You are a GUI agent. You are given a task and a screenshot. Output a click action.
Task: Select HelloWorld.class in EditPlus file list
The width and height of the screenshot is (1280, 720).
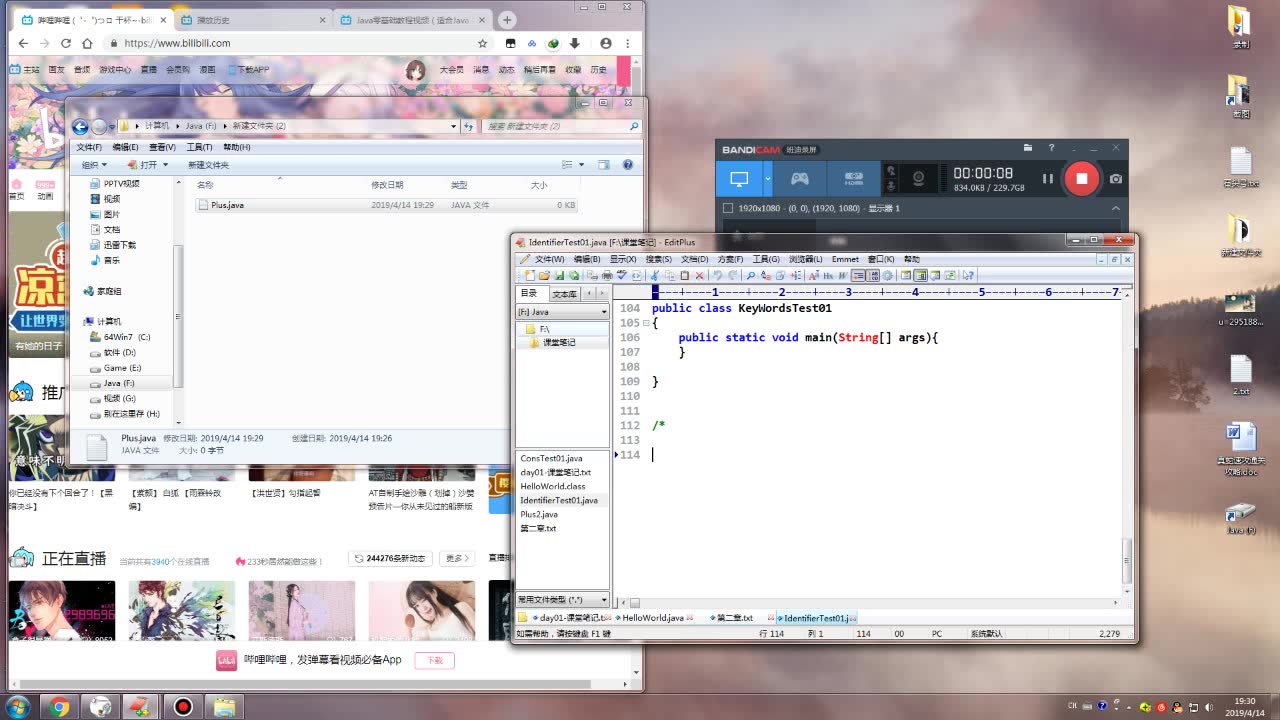click(553, 486)
